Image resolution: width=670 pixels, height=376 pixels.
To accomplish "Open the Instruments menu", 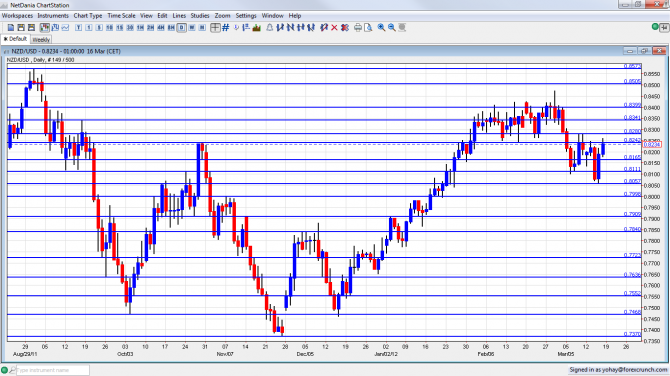I will [x=53, y=15].
